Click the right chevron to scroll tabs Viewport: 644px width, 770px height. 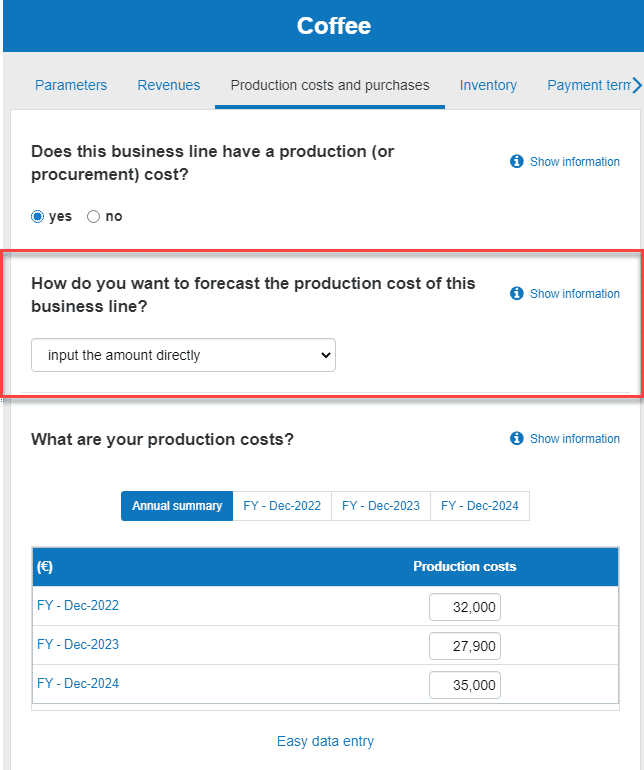click(637, 85)
